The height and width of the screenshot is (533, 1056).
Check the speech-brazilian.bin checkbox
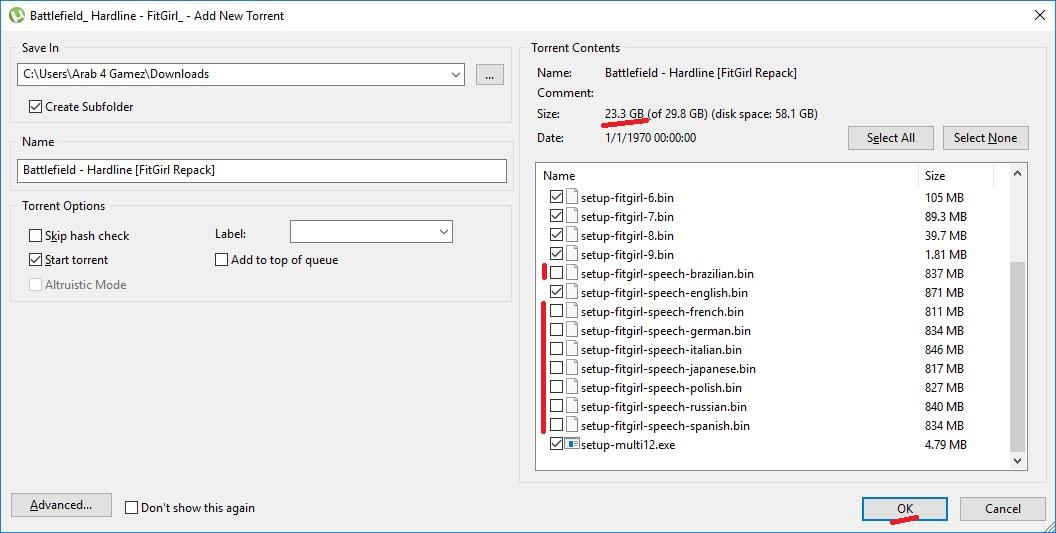point(556,273)
